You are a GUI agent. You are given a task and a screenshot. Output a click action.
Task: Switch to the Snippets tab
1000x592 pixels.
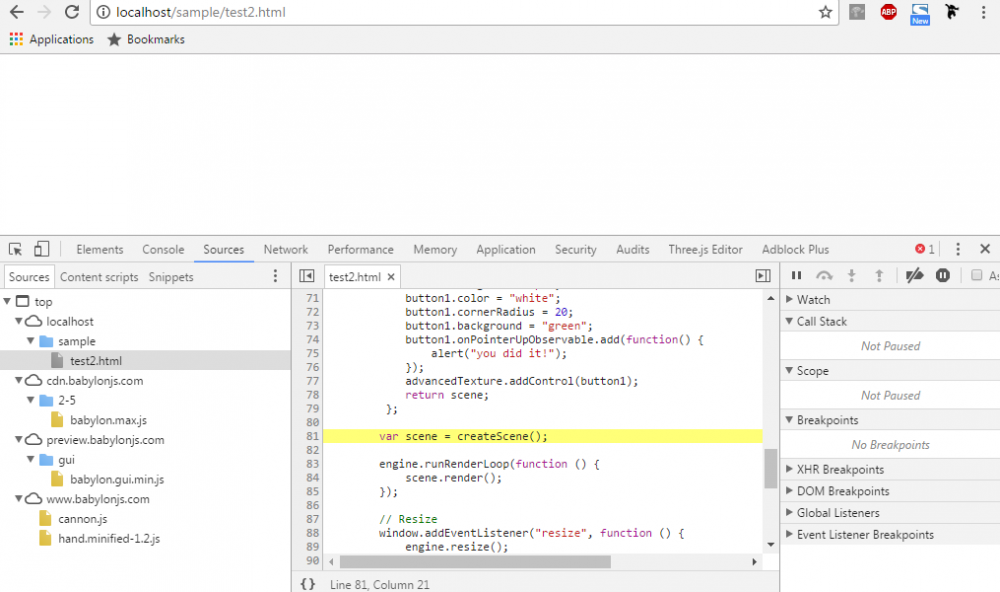point(171,277)
